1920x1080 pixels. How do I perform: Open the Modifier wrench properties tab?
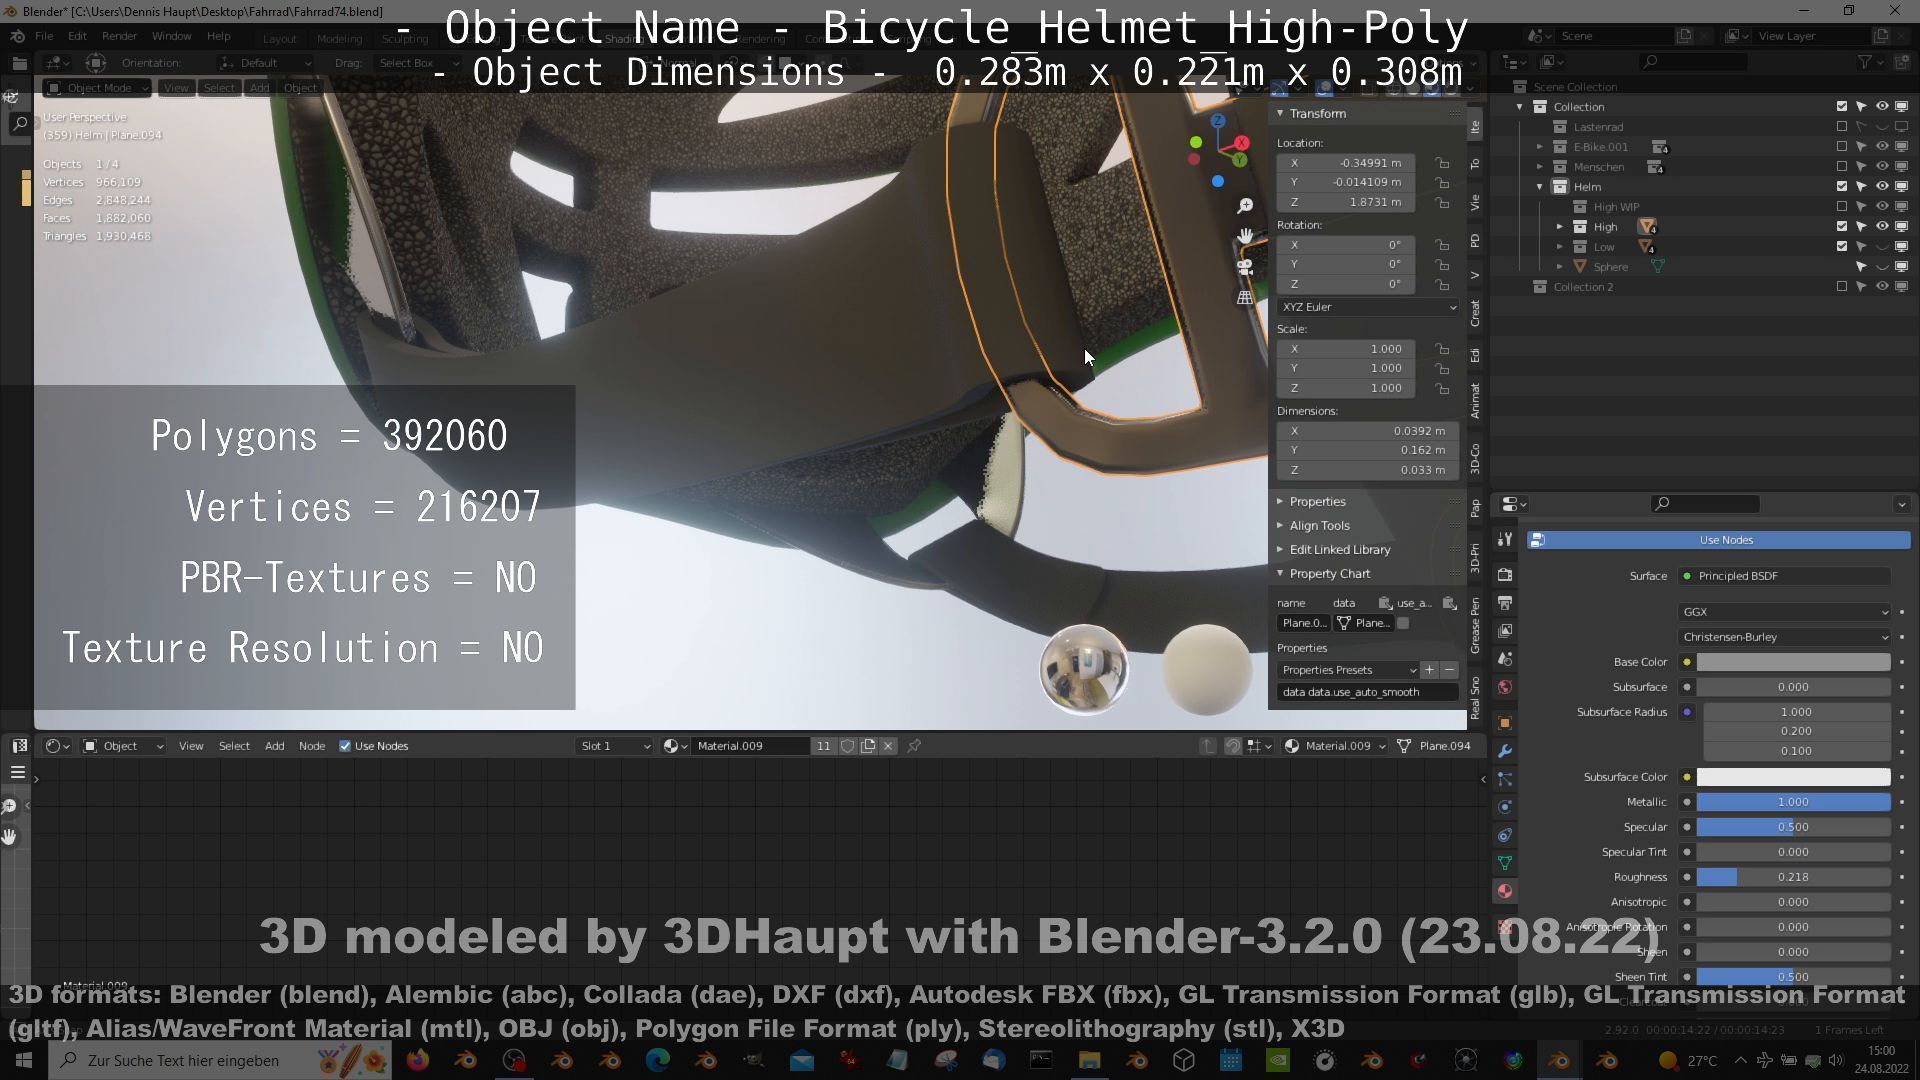pos(1505,751)
